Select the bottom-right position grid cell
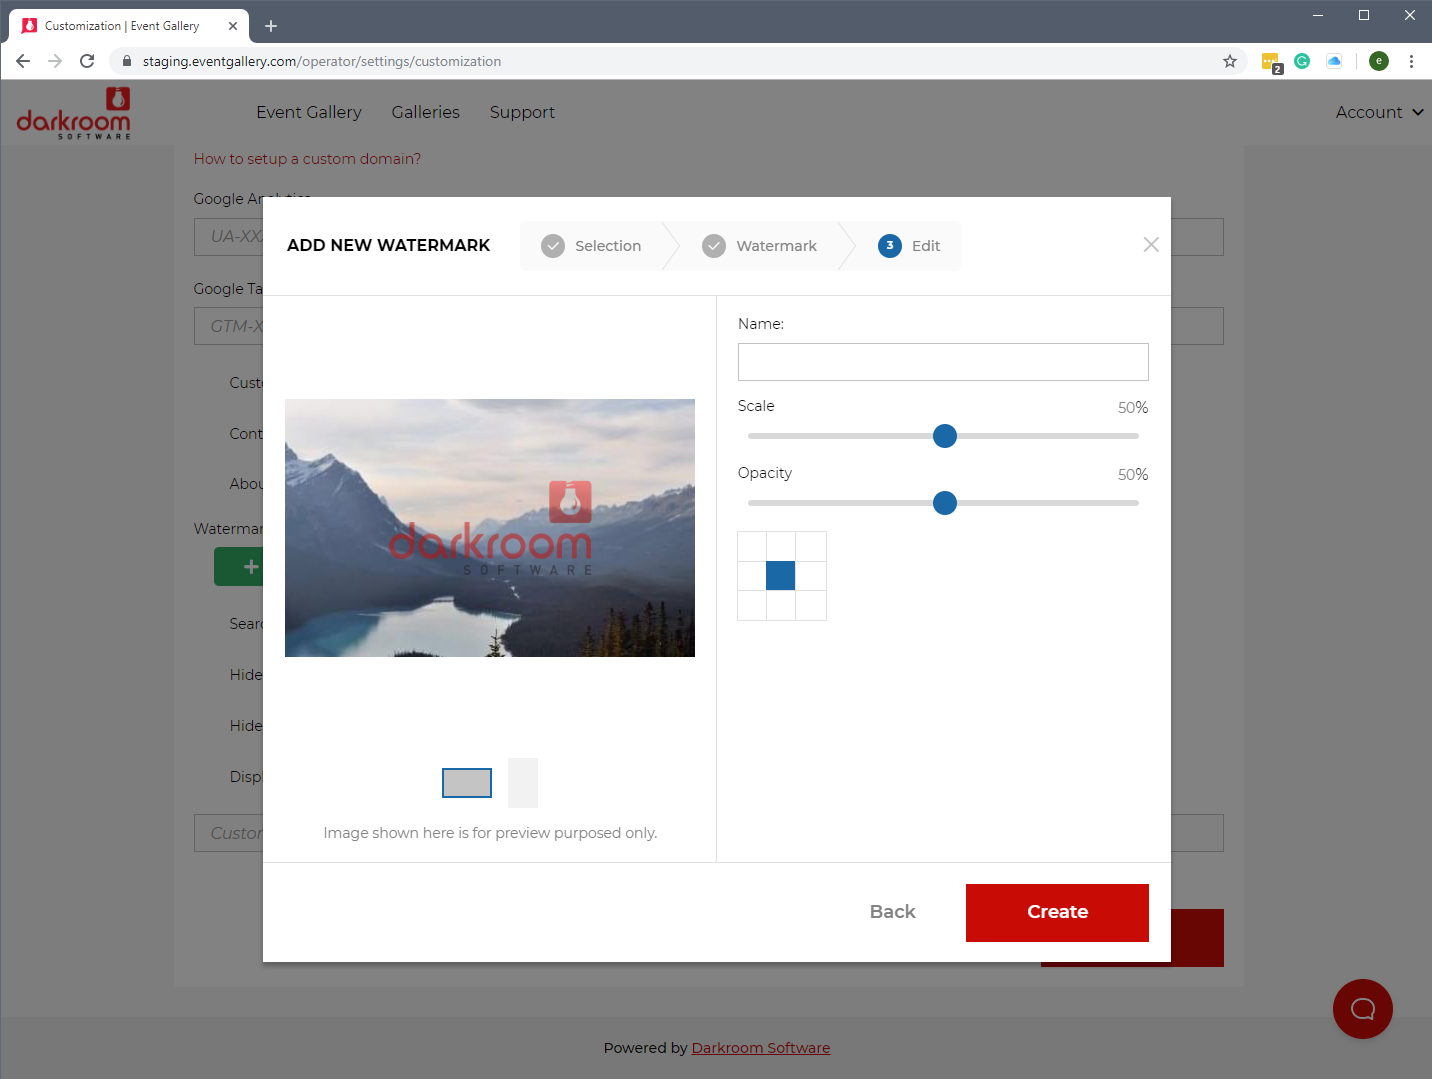 pyautogui.click(x=811, y=605)
